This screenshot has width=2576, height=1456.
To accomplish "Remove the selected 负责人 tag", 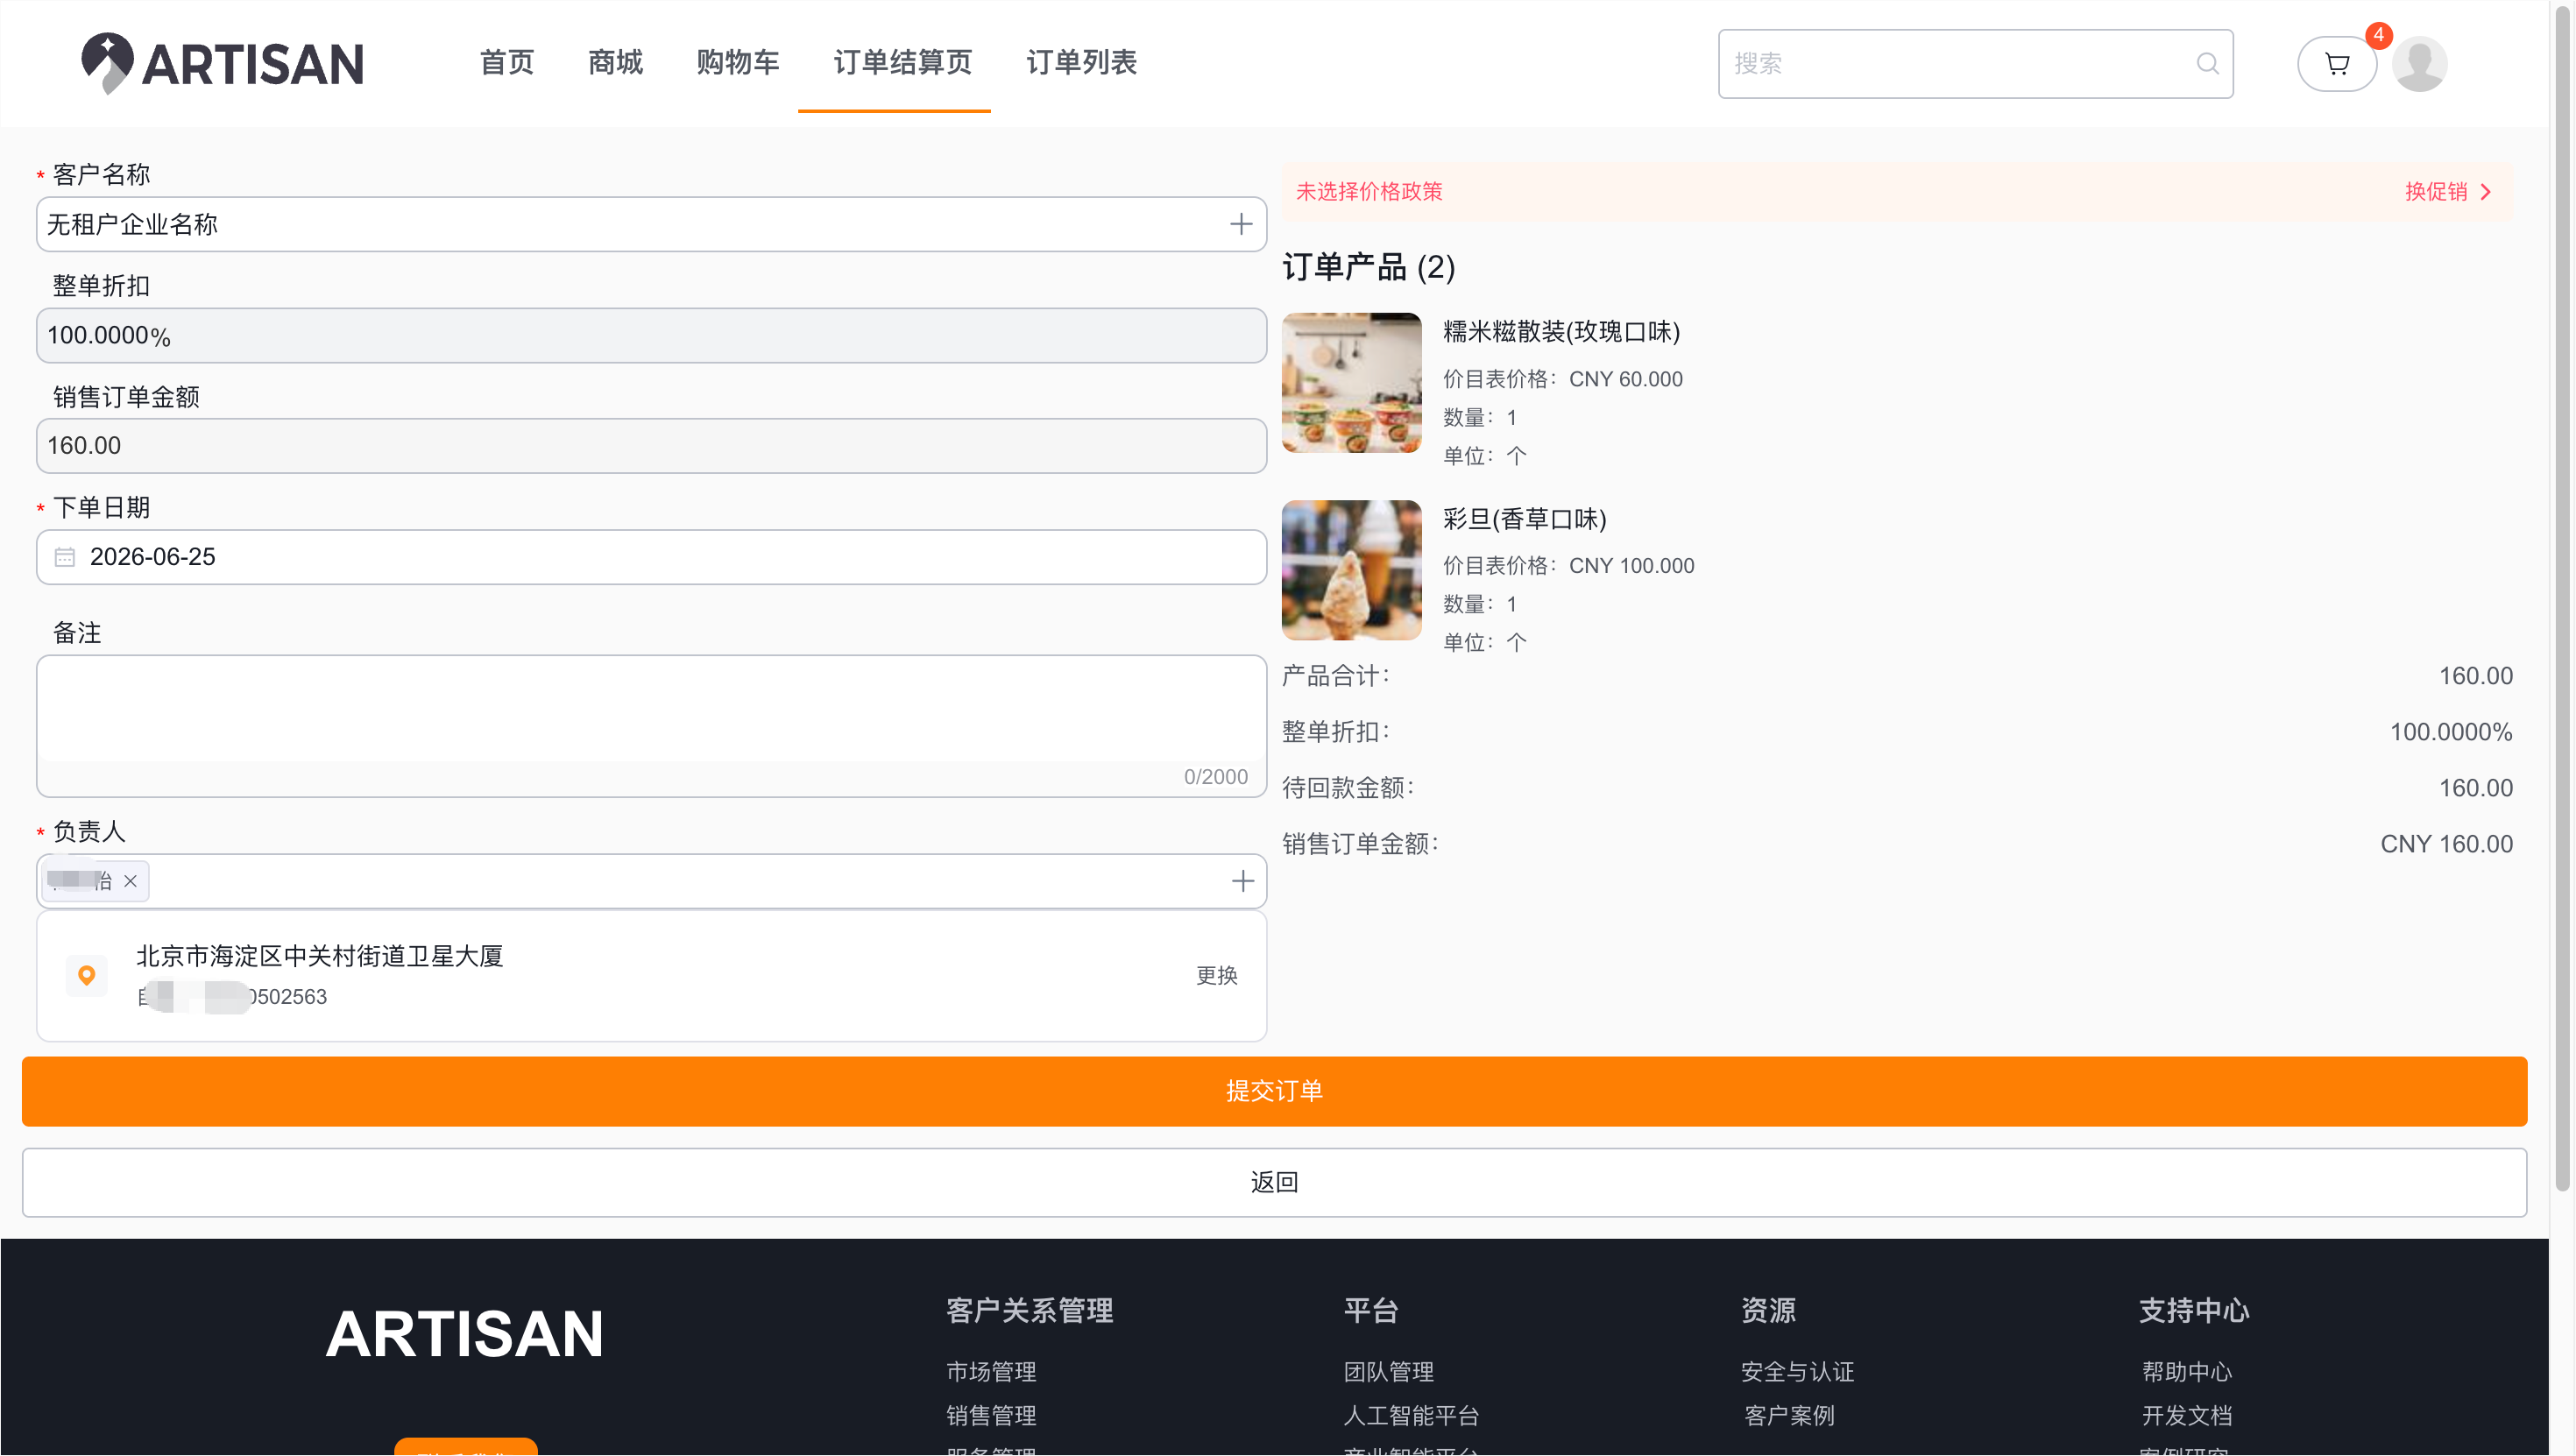I will [x=130, y=881].
